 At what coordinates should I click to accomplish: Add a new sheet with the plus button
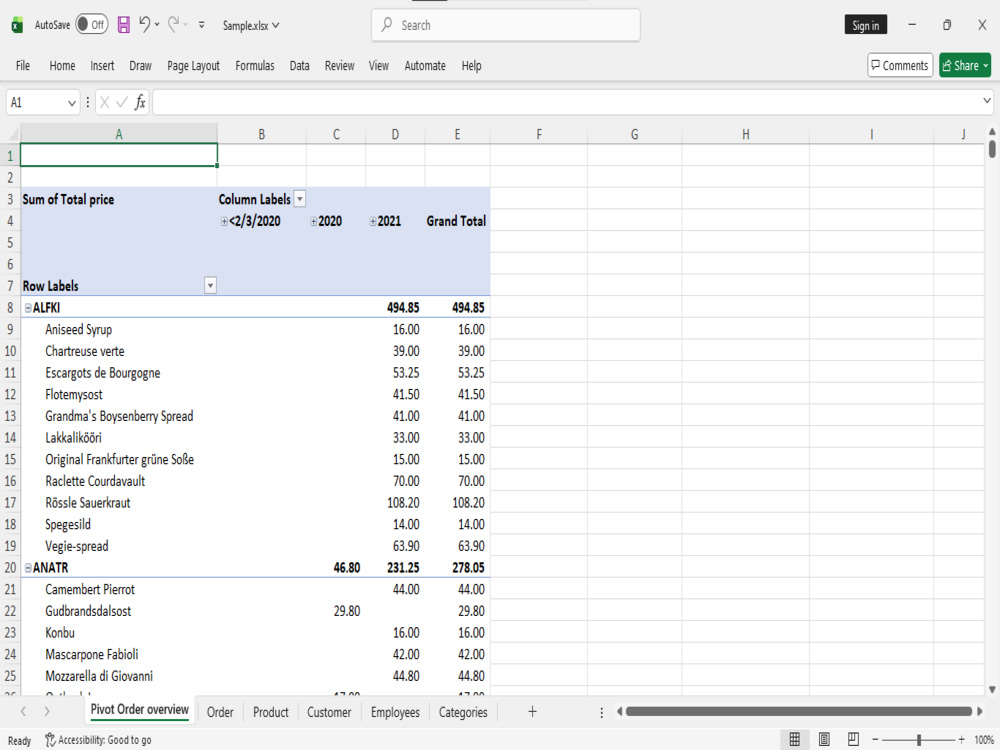point(532,712)
